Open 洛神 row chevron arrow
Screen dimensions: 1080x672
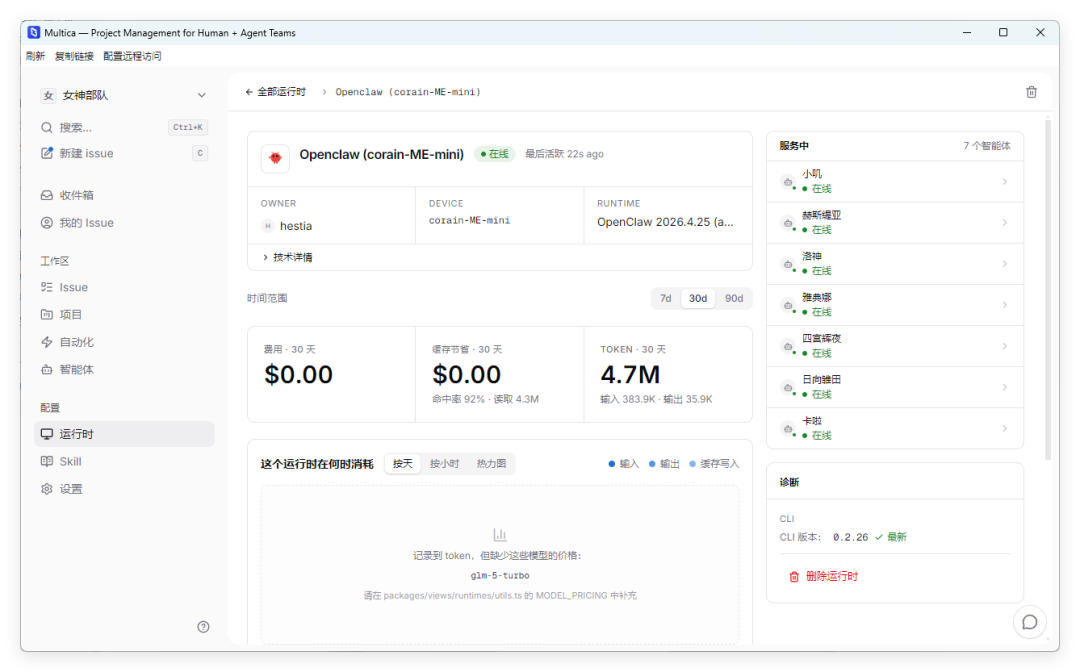[x=1005, y=264]
